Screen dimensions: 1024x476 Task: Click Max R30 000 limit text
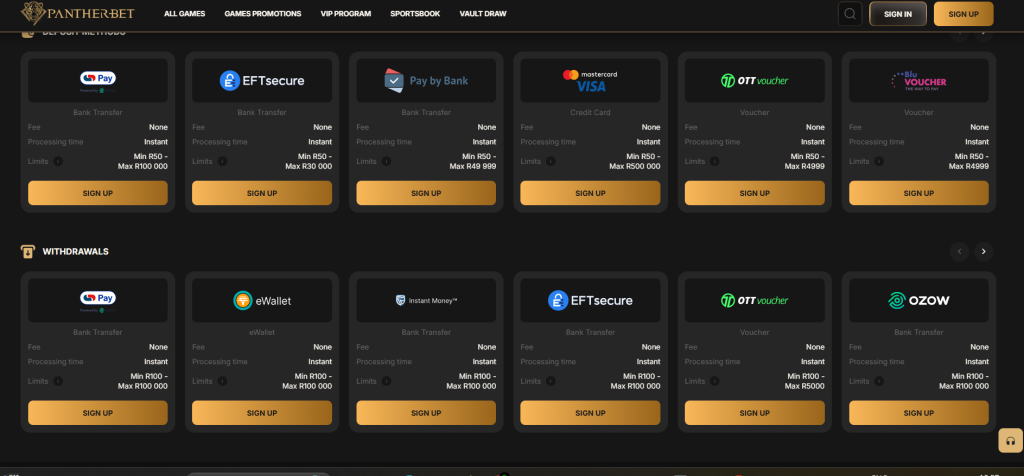[x=308, y=167]
